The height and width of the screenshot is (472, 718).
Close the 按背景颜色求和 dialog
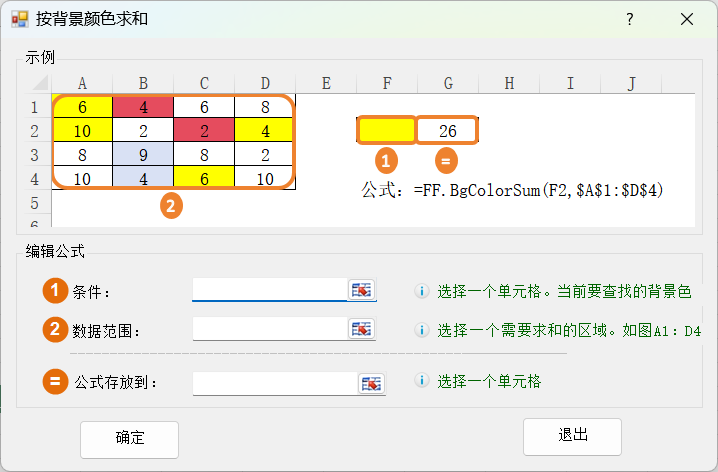pyautogui.click(x=687, y=19)
